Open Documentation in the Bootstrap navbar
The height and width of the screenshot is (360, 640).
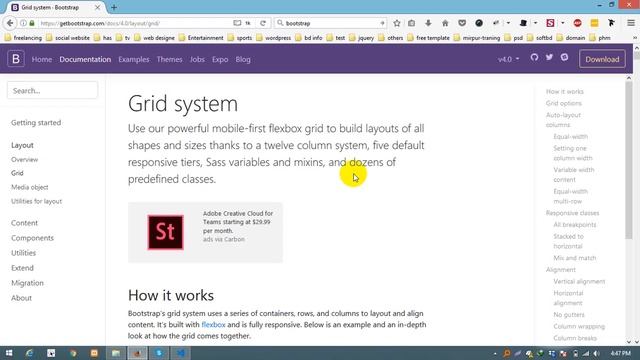[85, 59]
